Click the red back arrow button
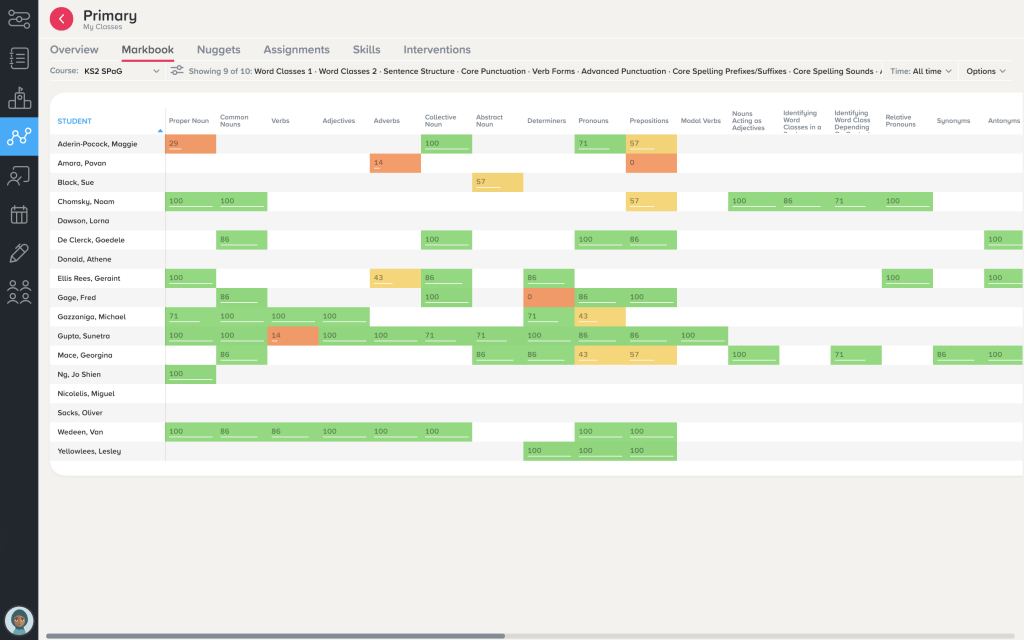 pos(61,19)
